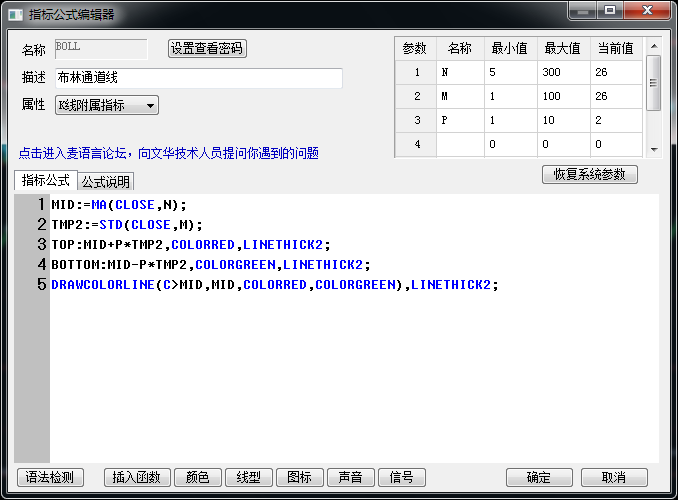Click the 颜色 color button
Viewport: 678px width, 500px height.
click(x=198, y=477)
